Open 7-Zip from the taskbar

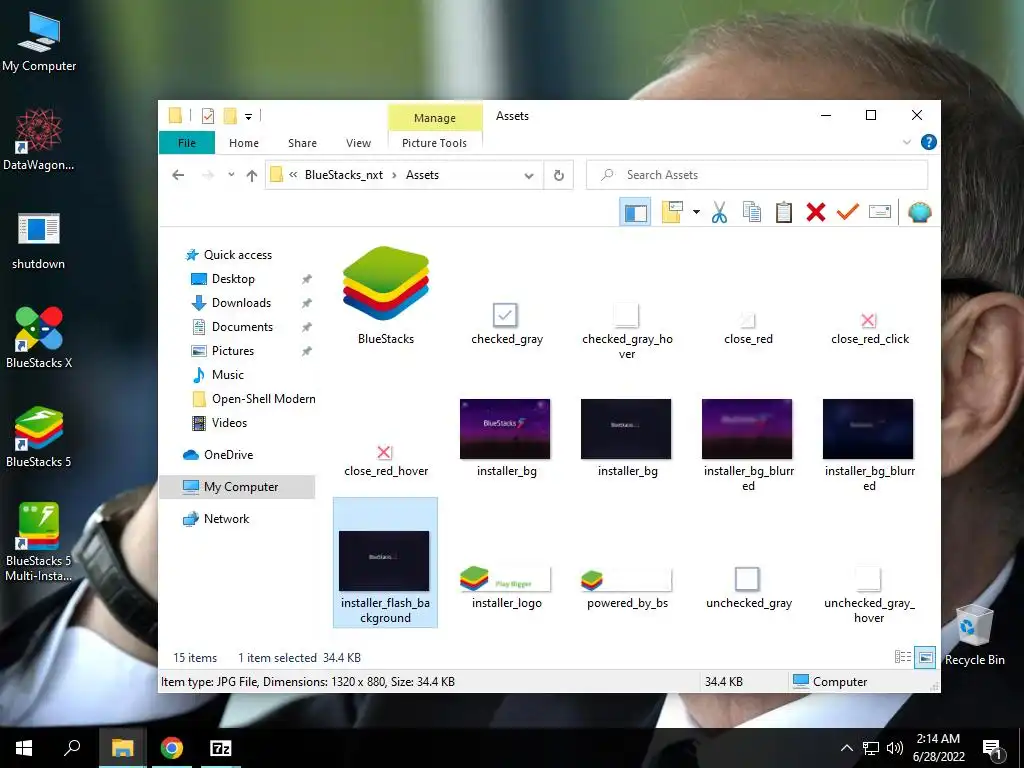tap(220, 748)
